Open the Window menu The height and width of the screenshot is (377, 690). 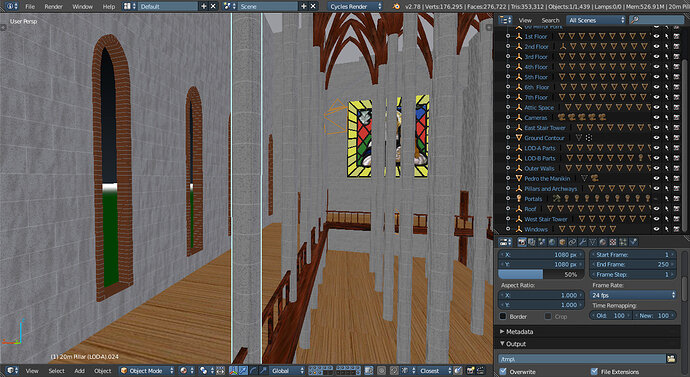coord(82,7)
